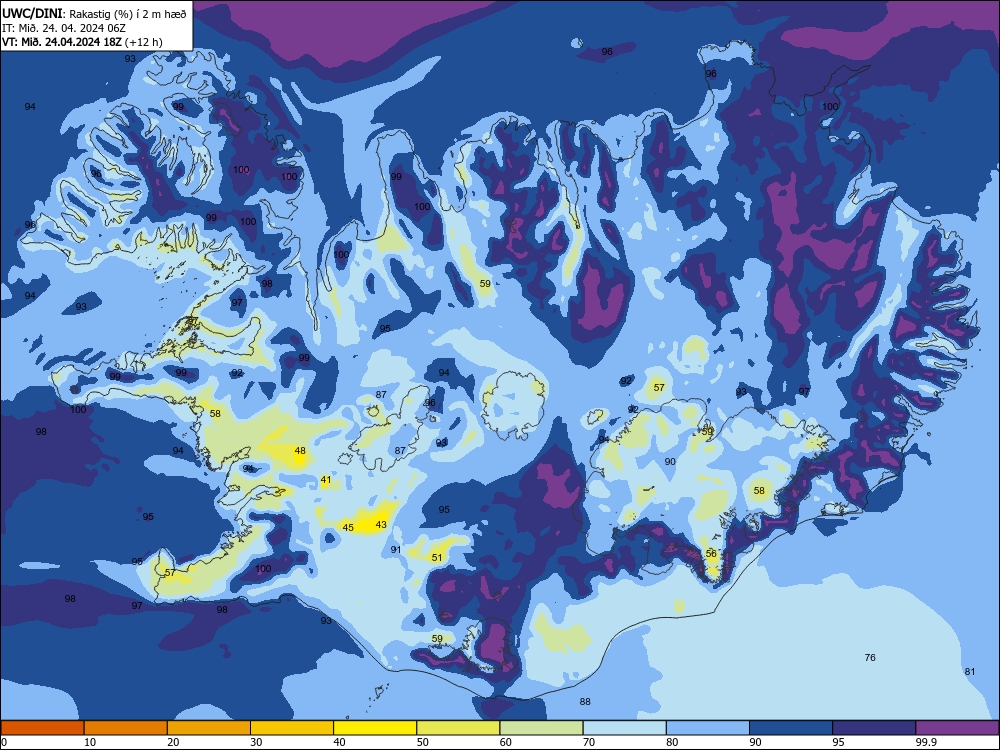Click the value 56 on the southeast coast

[x=711, y=554]
